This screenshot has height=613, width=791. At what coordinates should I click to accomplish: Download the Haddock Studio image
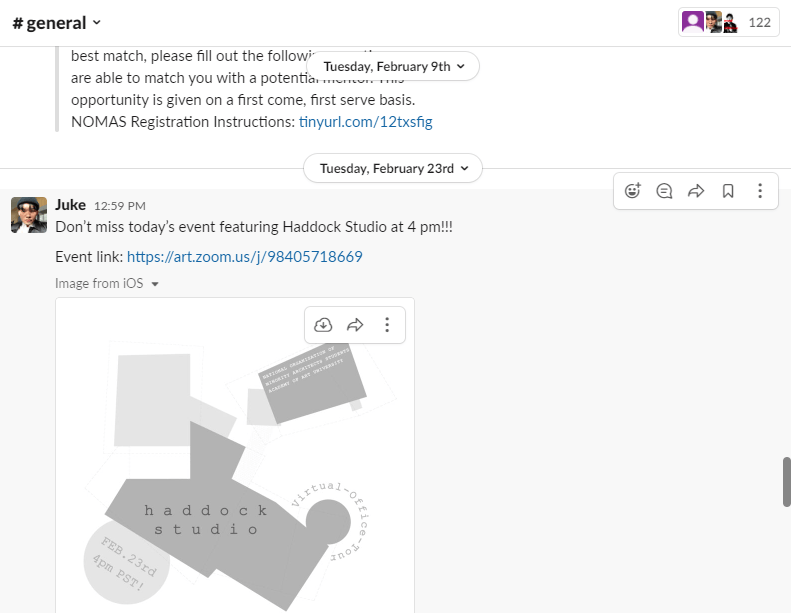323,325
